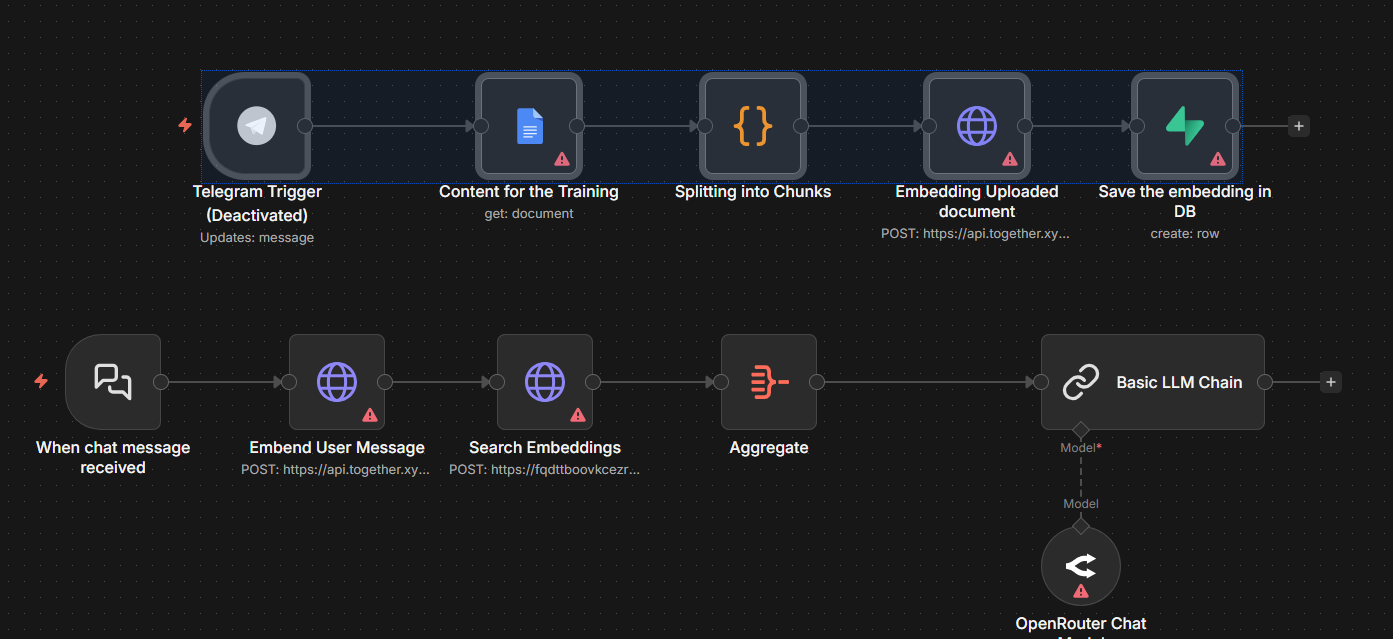Viewport: 1393px width, 639px height.
Task: Click the plus button after Basic LLM Chain
Action: point(1331,381)
